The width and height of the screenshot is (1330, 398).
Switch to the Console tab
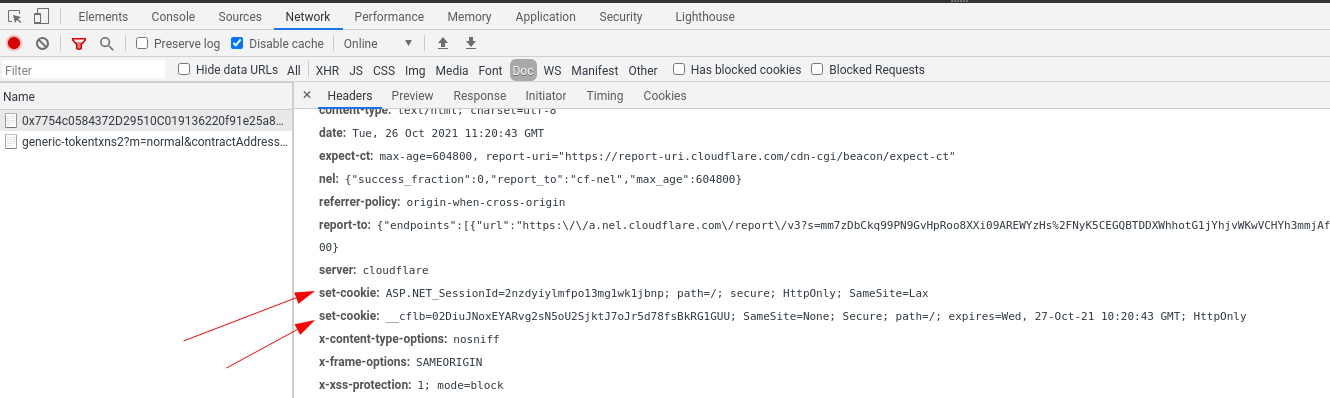point(173,17)
